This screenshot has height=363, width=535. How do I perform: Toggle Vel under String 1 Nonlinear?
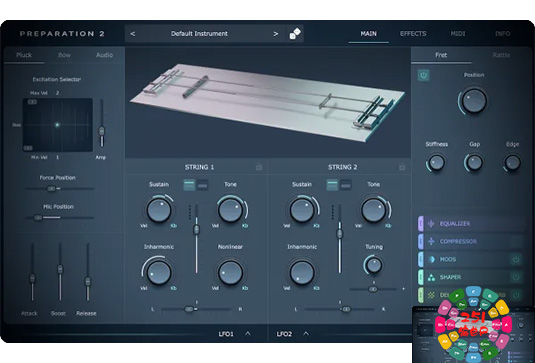(x=215, y=288)
